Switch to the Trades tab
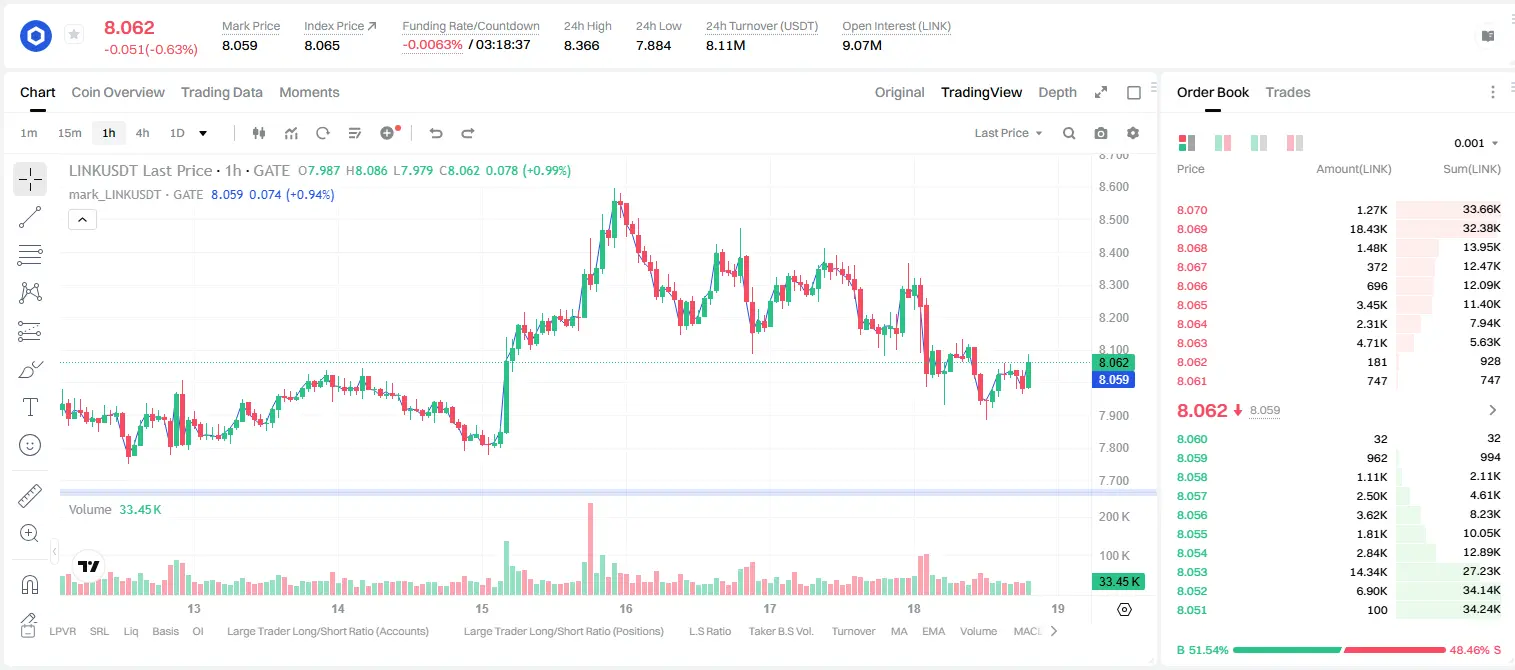 tap(1287, 92)
